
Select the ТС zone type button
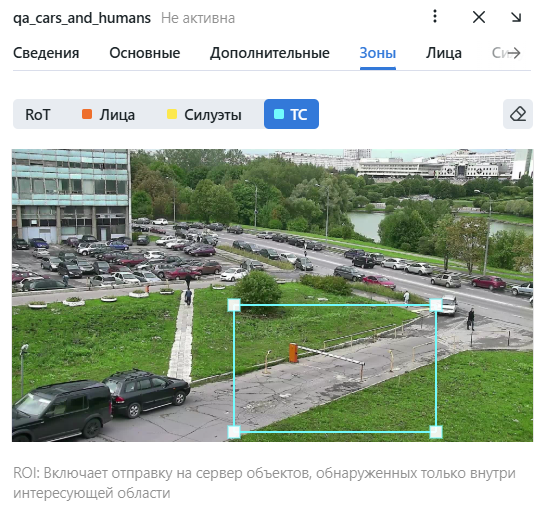(x=291, y=114)
